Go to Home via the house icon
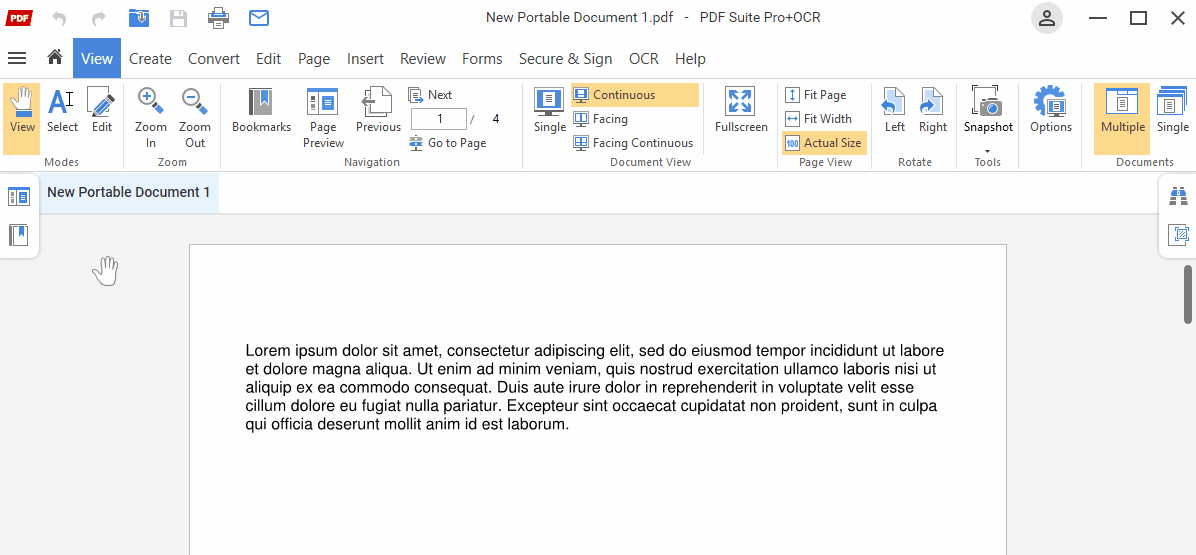 (x=54, y=58)
